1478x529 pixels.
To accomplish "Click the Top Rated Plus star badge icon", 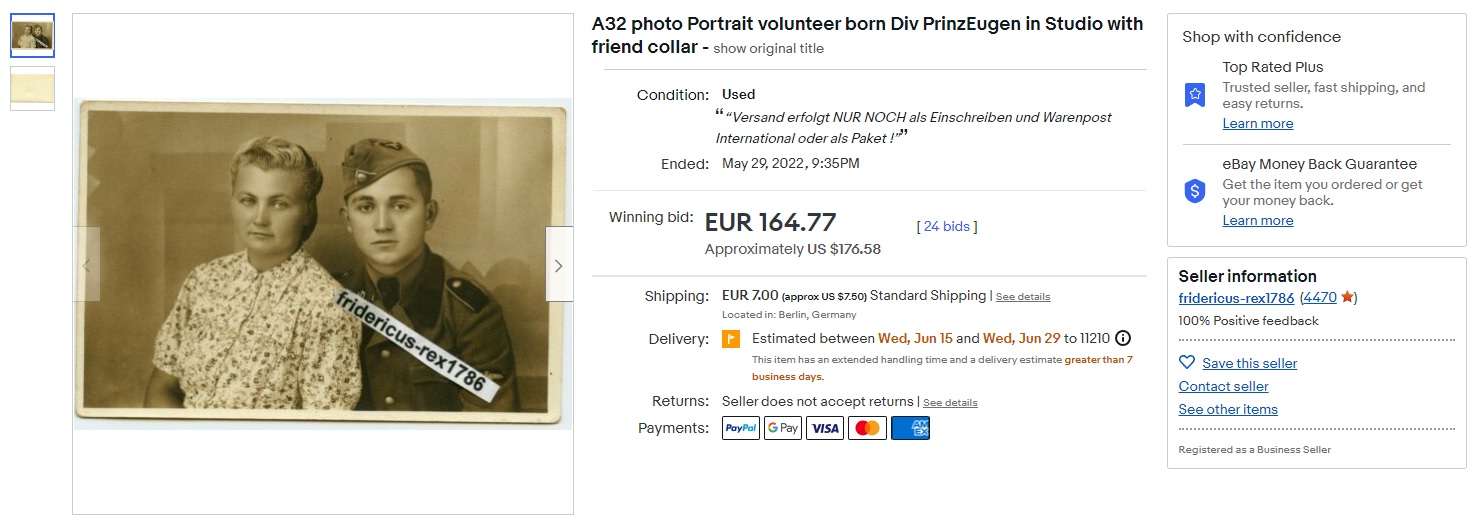I will (x=1195, y=95).
